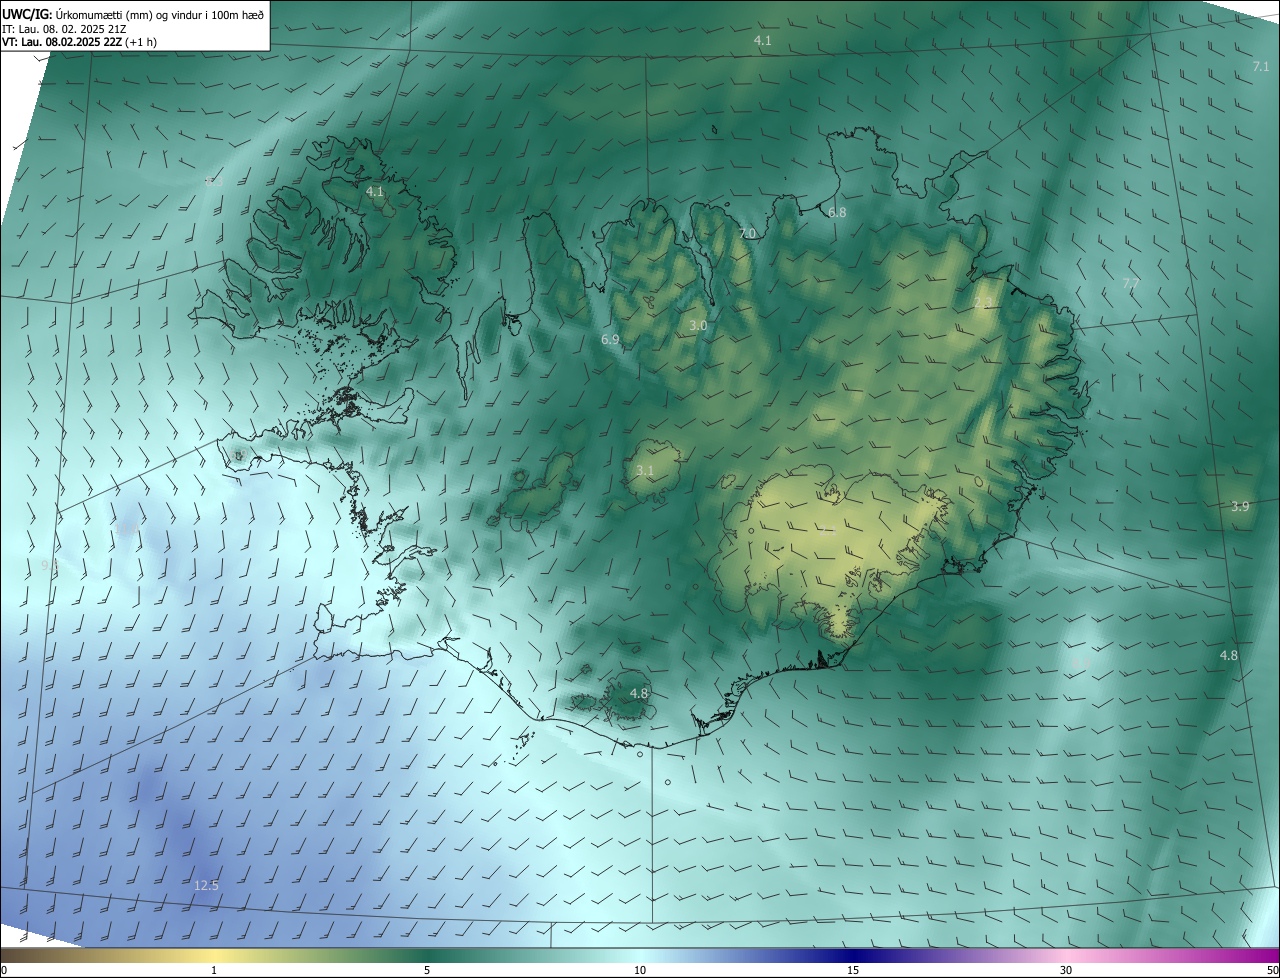Click the 3.1 value label on the glacier
This screenshot has width=1280, height=978.
coord(645,470)
